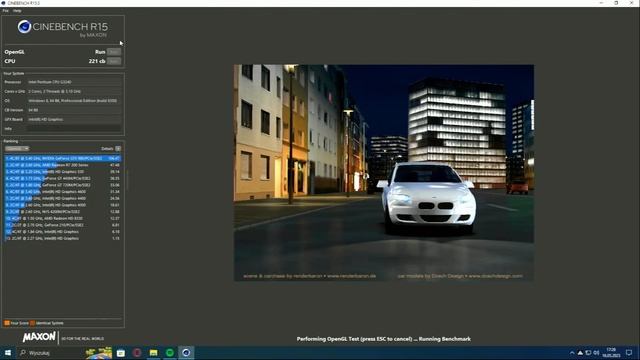
Task: Click the benchmark status message text
Action: pos(384,339)
